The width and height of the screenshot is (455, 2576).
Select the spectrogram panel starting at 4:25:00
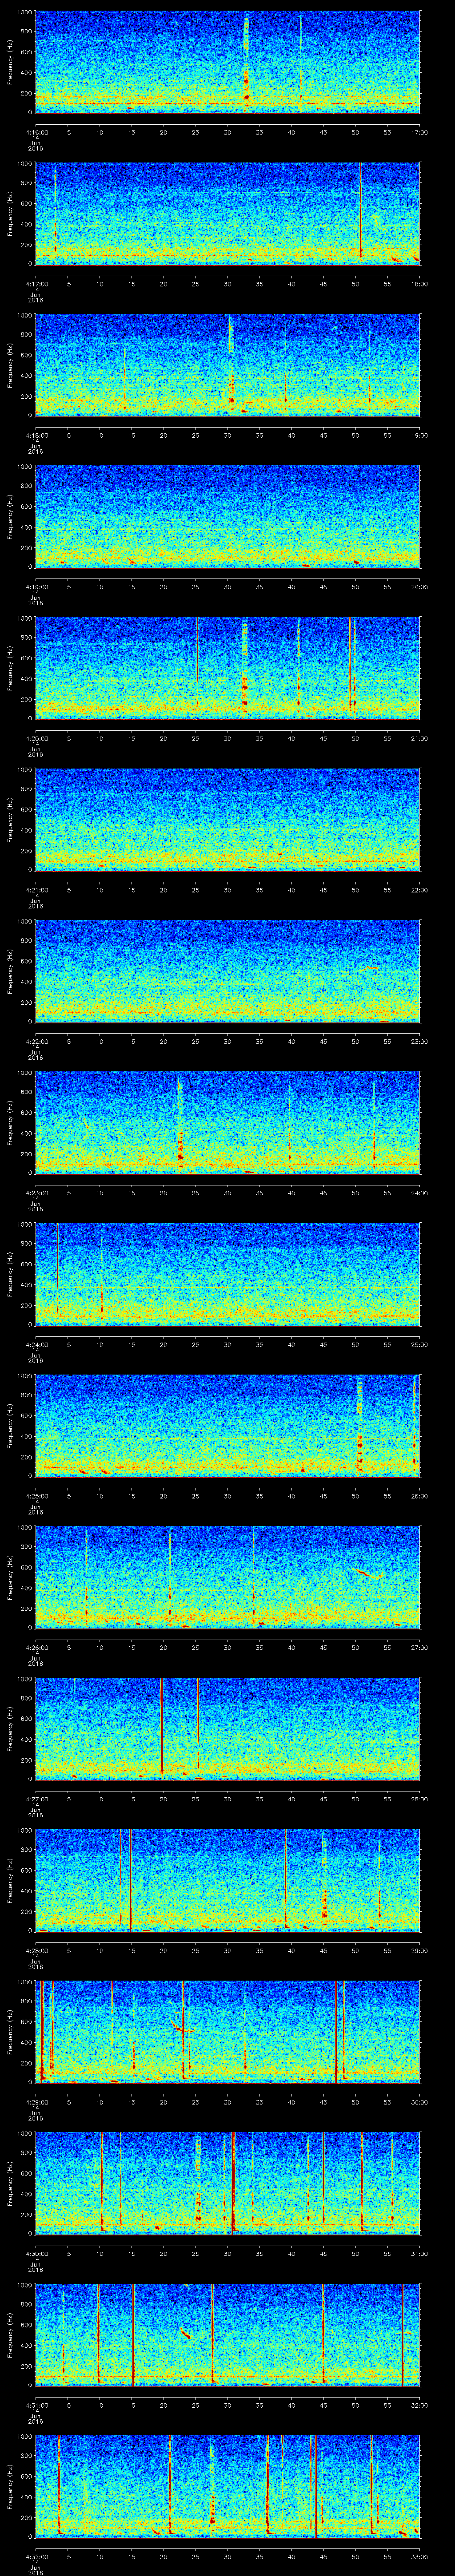[x=228, y=1425]
